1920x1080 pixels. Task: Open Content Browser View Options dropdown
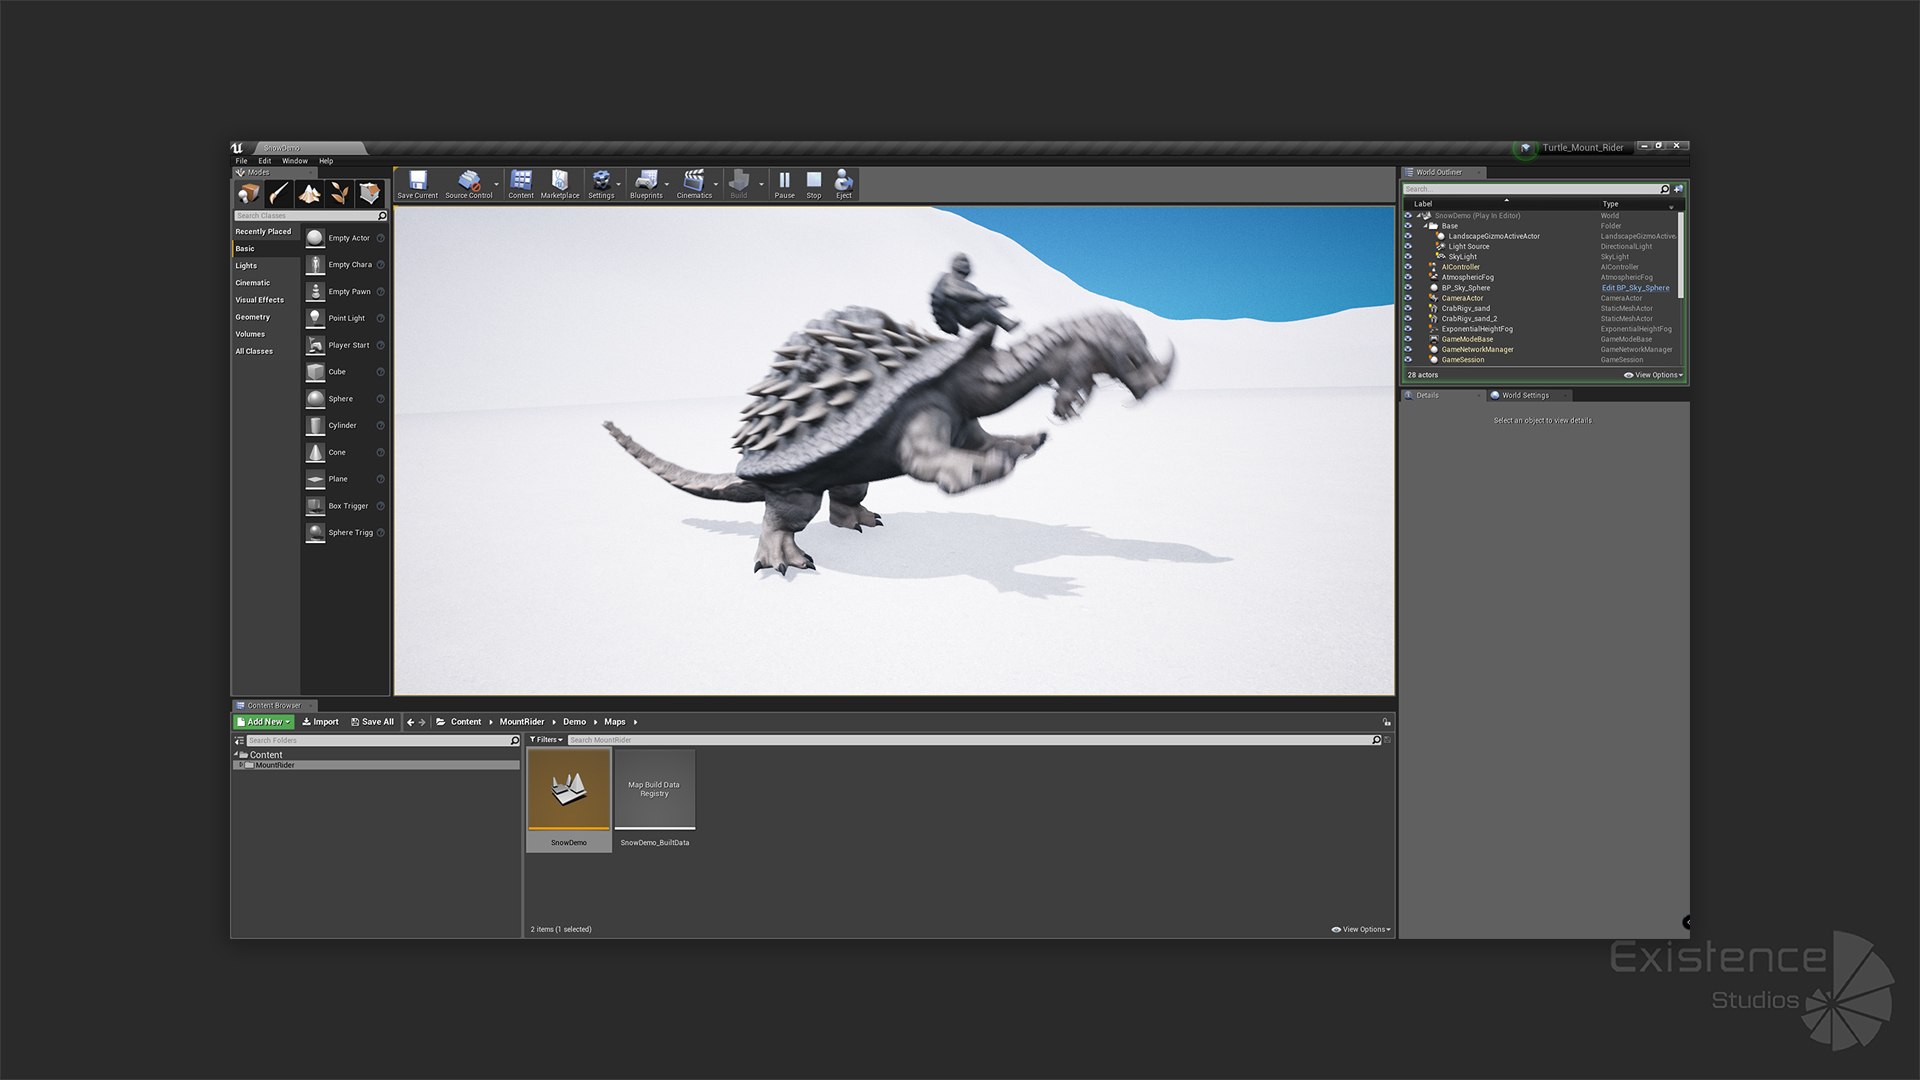click(x=1361, y=930)
